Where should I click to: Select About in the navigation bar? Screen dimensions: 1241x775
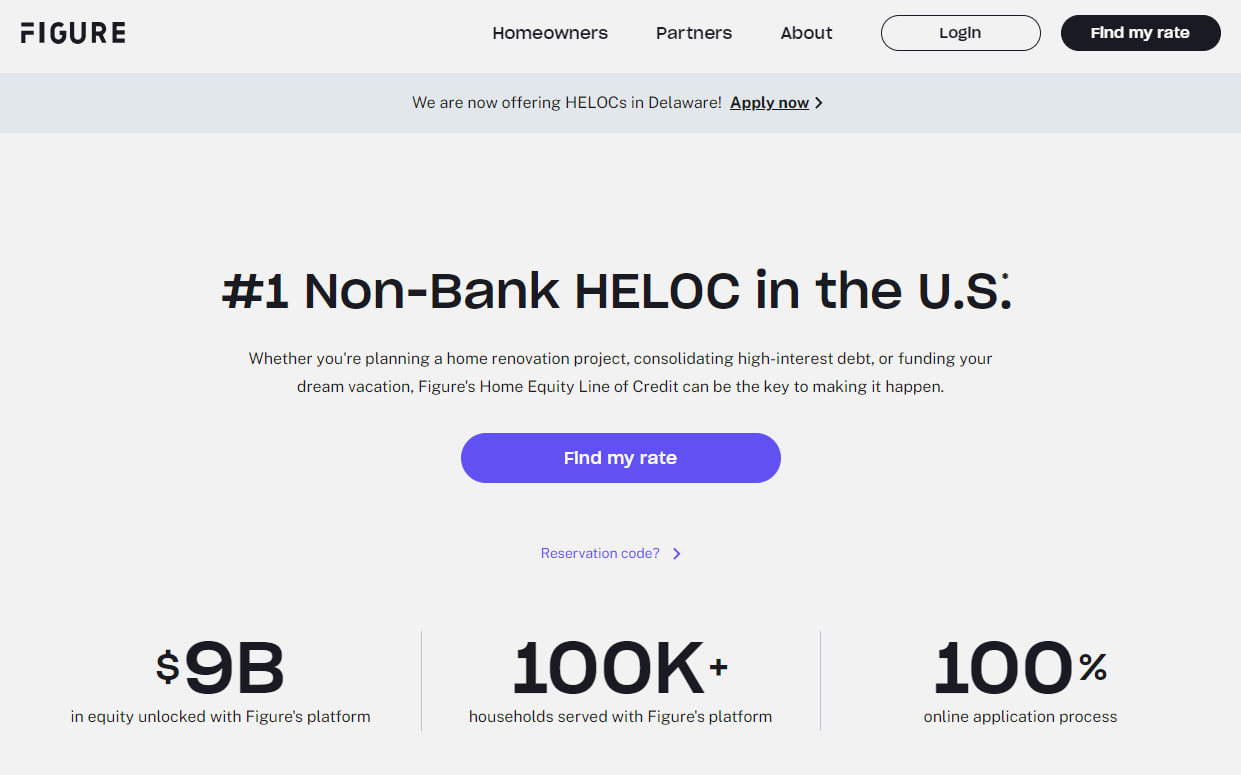coord(806,33)
